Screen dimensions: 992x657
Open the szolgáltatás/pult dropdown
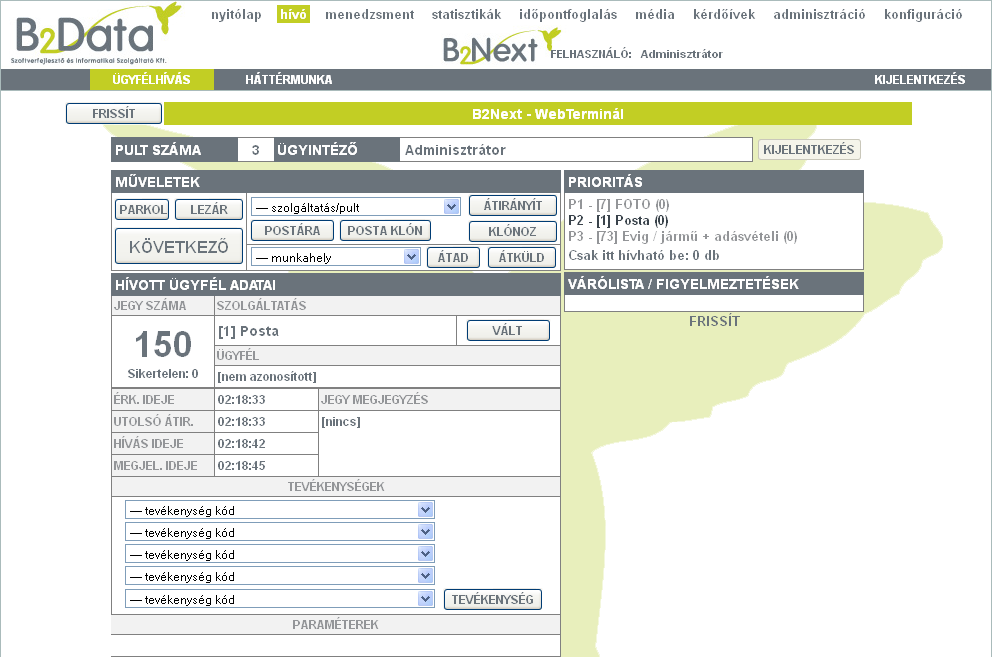(354, 206)
